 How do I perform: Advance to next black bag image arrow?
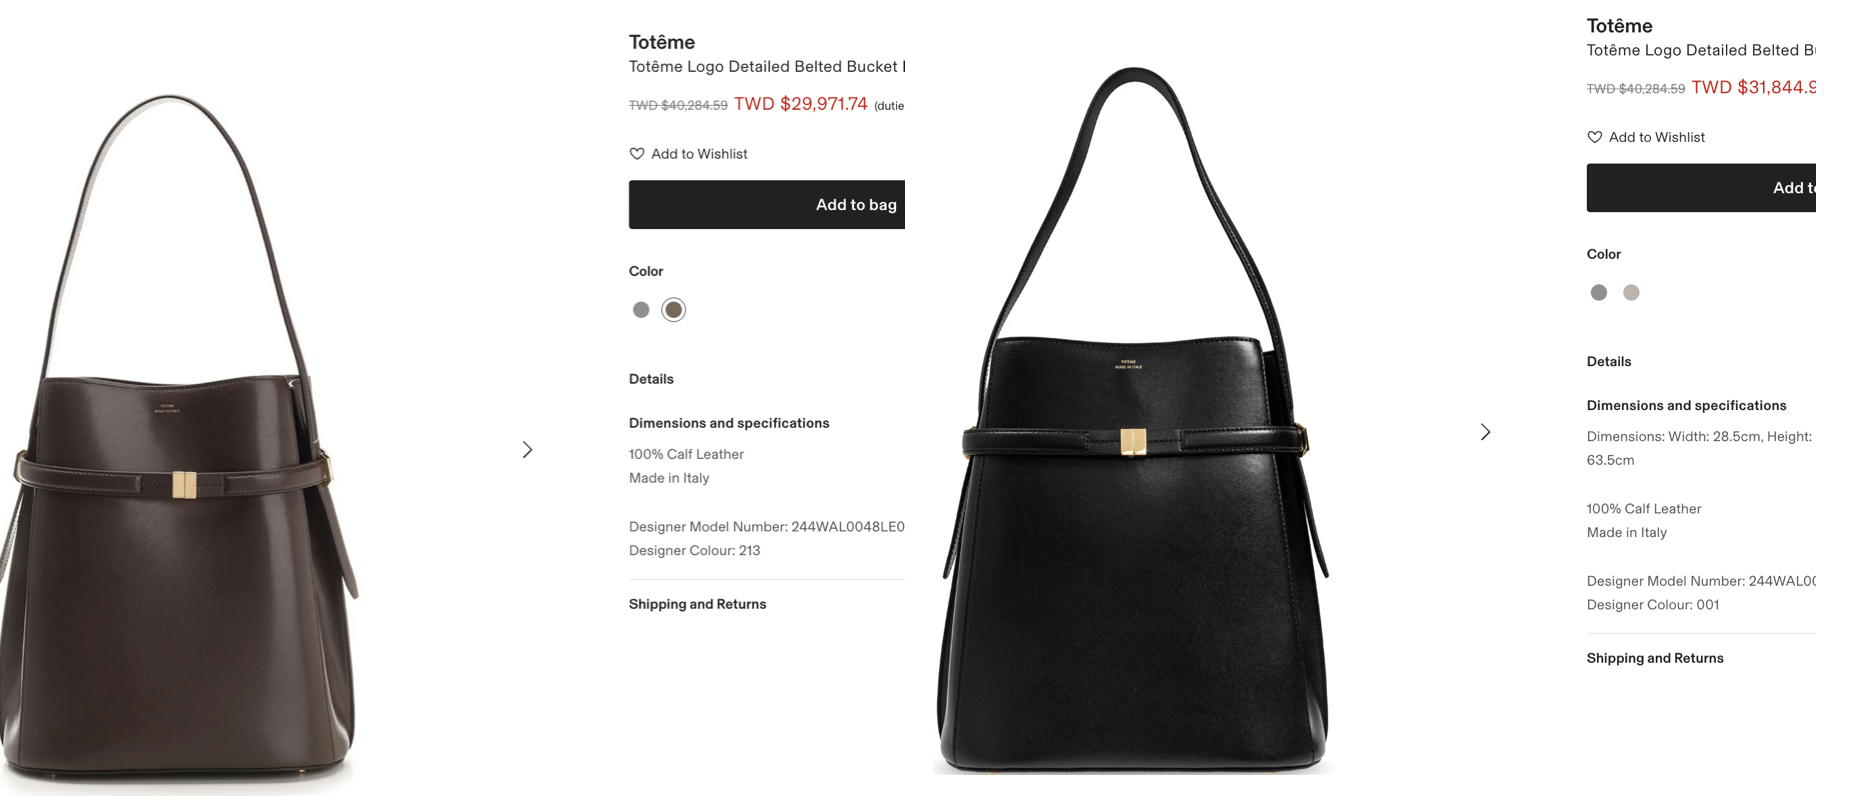click(1485, 432)
